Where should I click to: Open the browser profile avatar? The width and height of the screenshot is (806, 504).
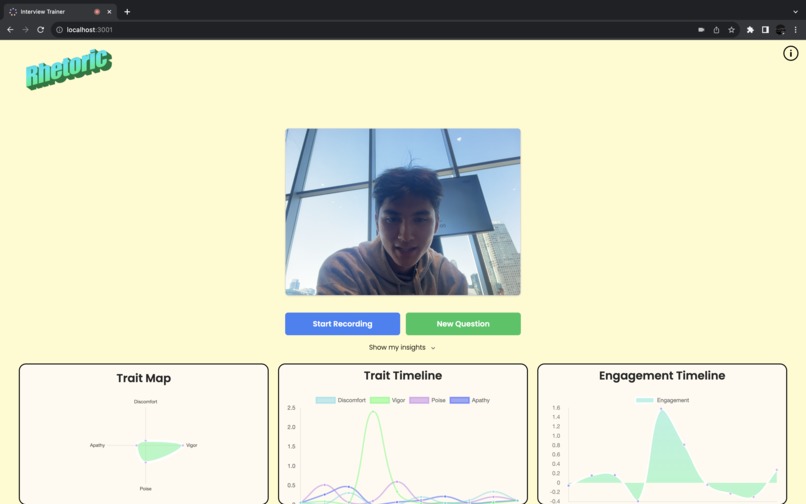tap(780, 30)
